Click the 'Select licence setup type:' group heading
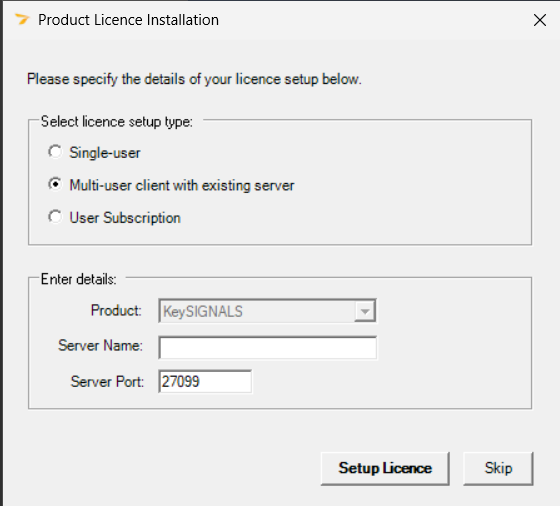The width and height of the screenshot is (560, 506). point(117,122)
